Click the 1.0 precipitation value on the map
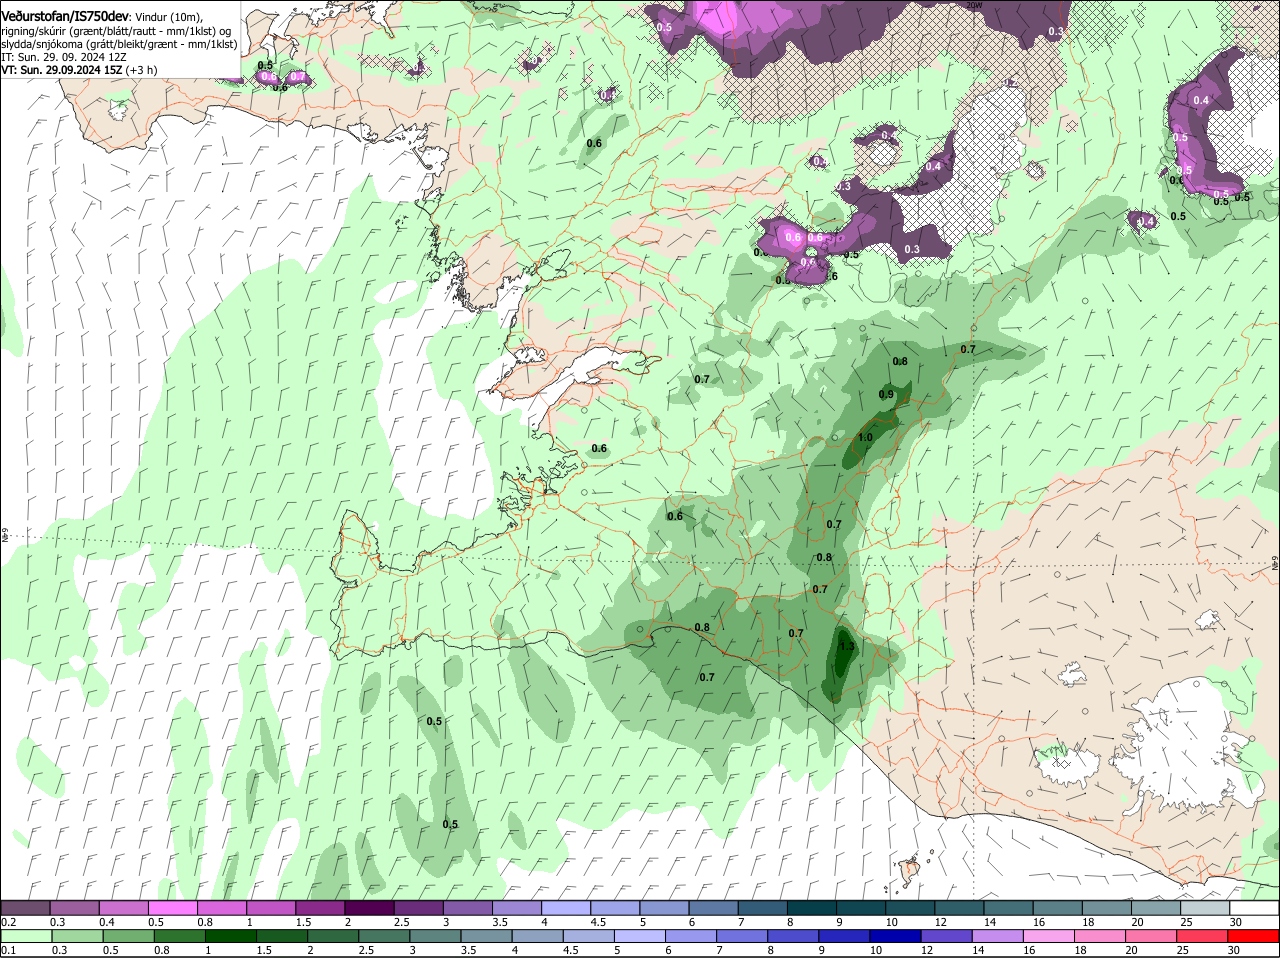1280x958 pixels. [865, 437]
